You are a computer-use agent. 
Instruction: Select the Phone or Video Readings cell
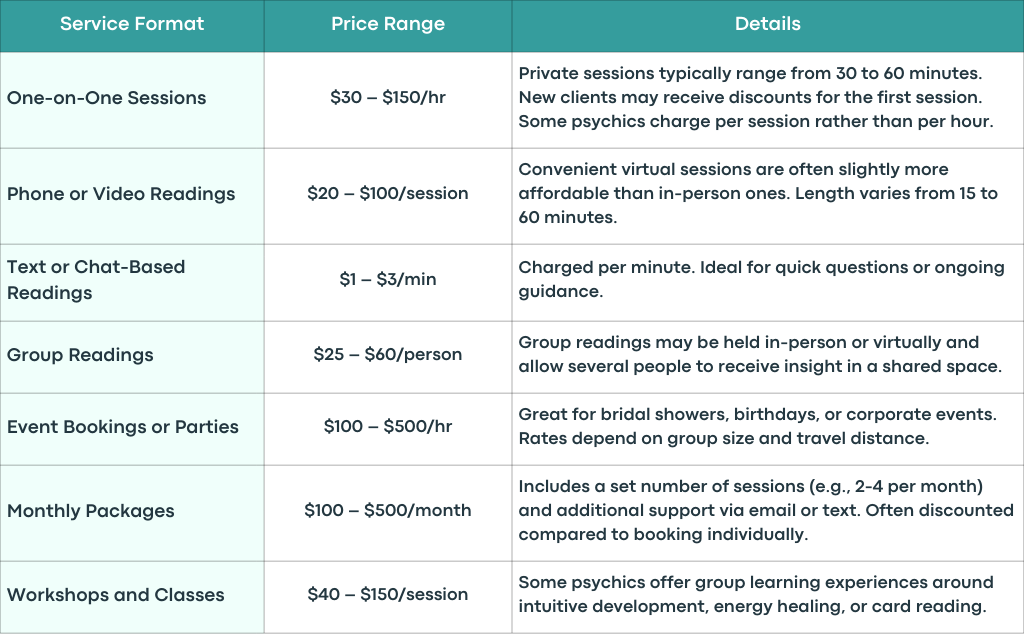[132, 196]
